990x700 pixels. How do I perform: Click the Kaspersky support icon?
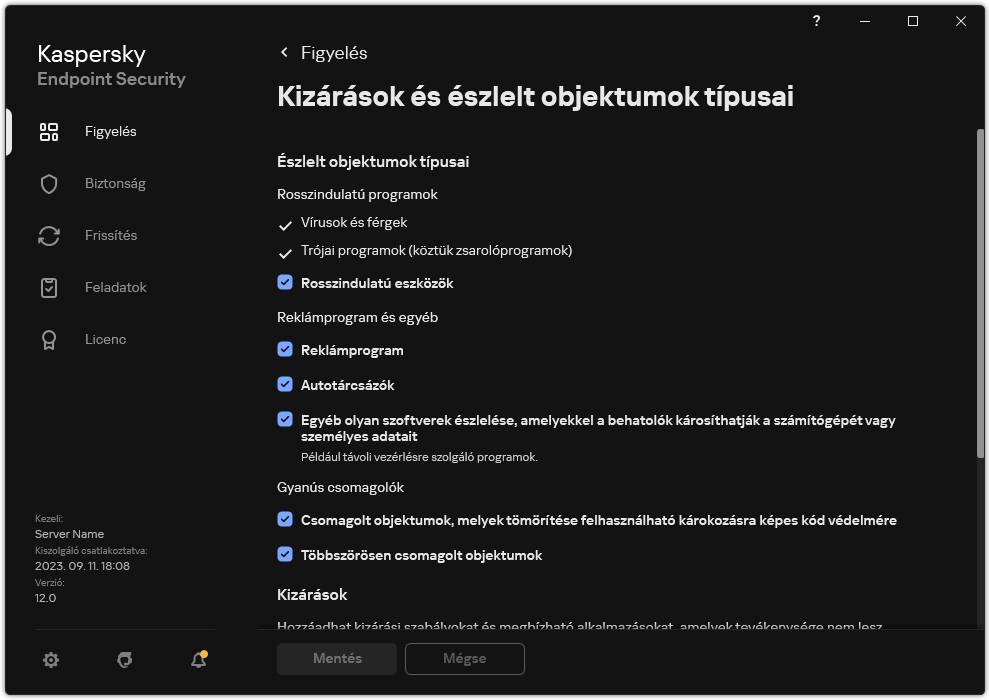click(123, 660)
